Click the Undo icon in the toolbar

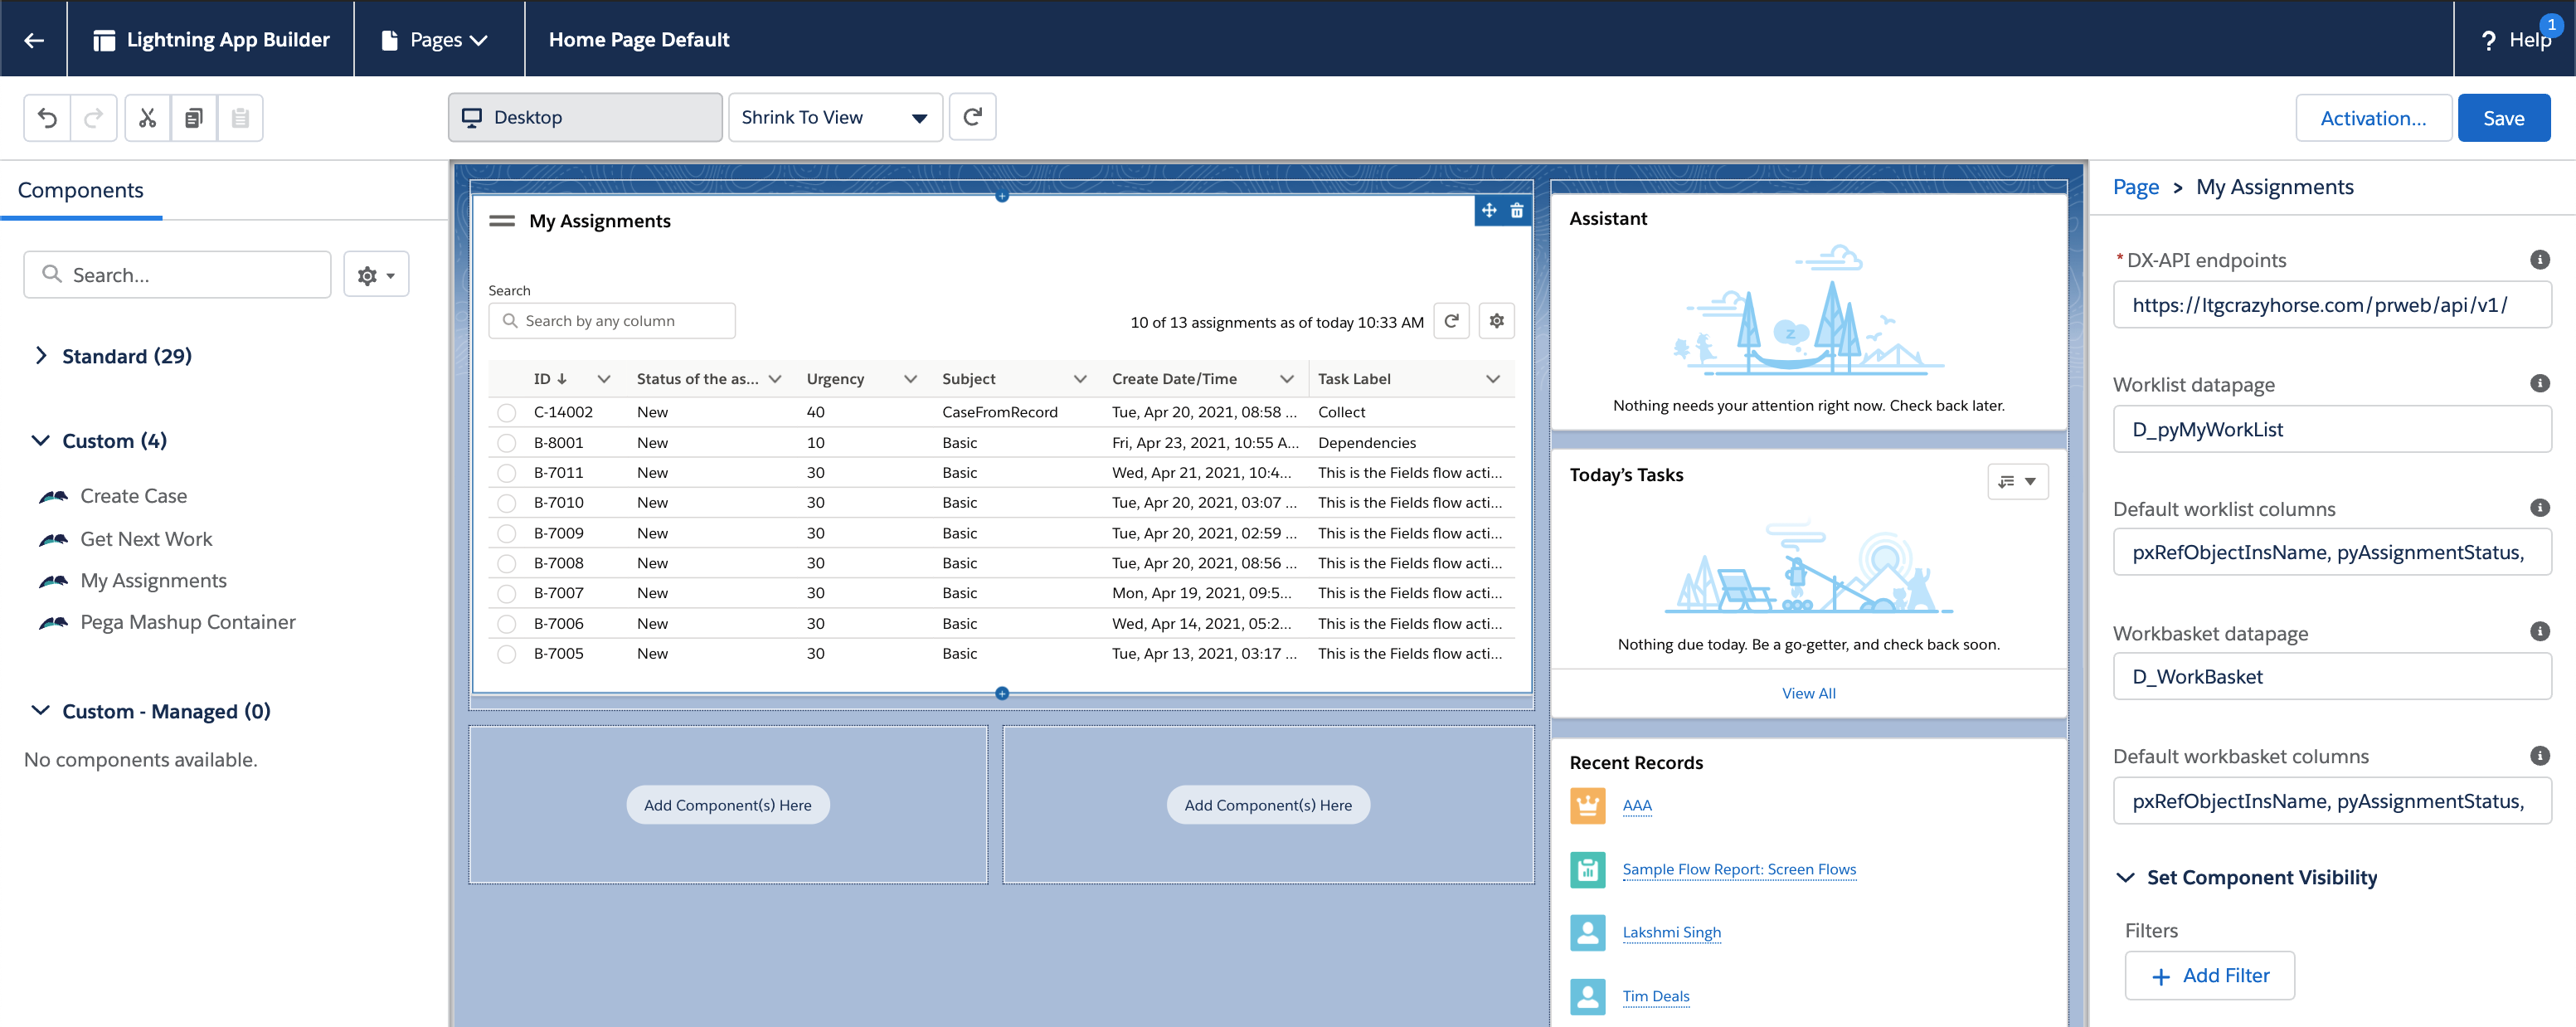pos(47,117)
